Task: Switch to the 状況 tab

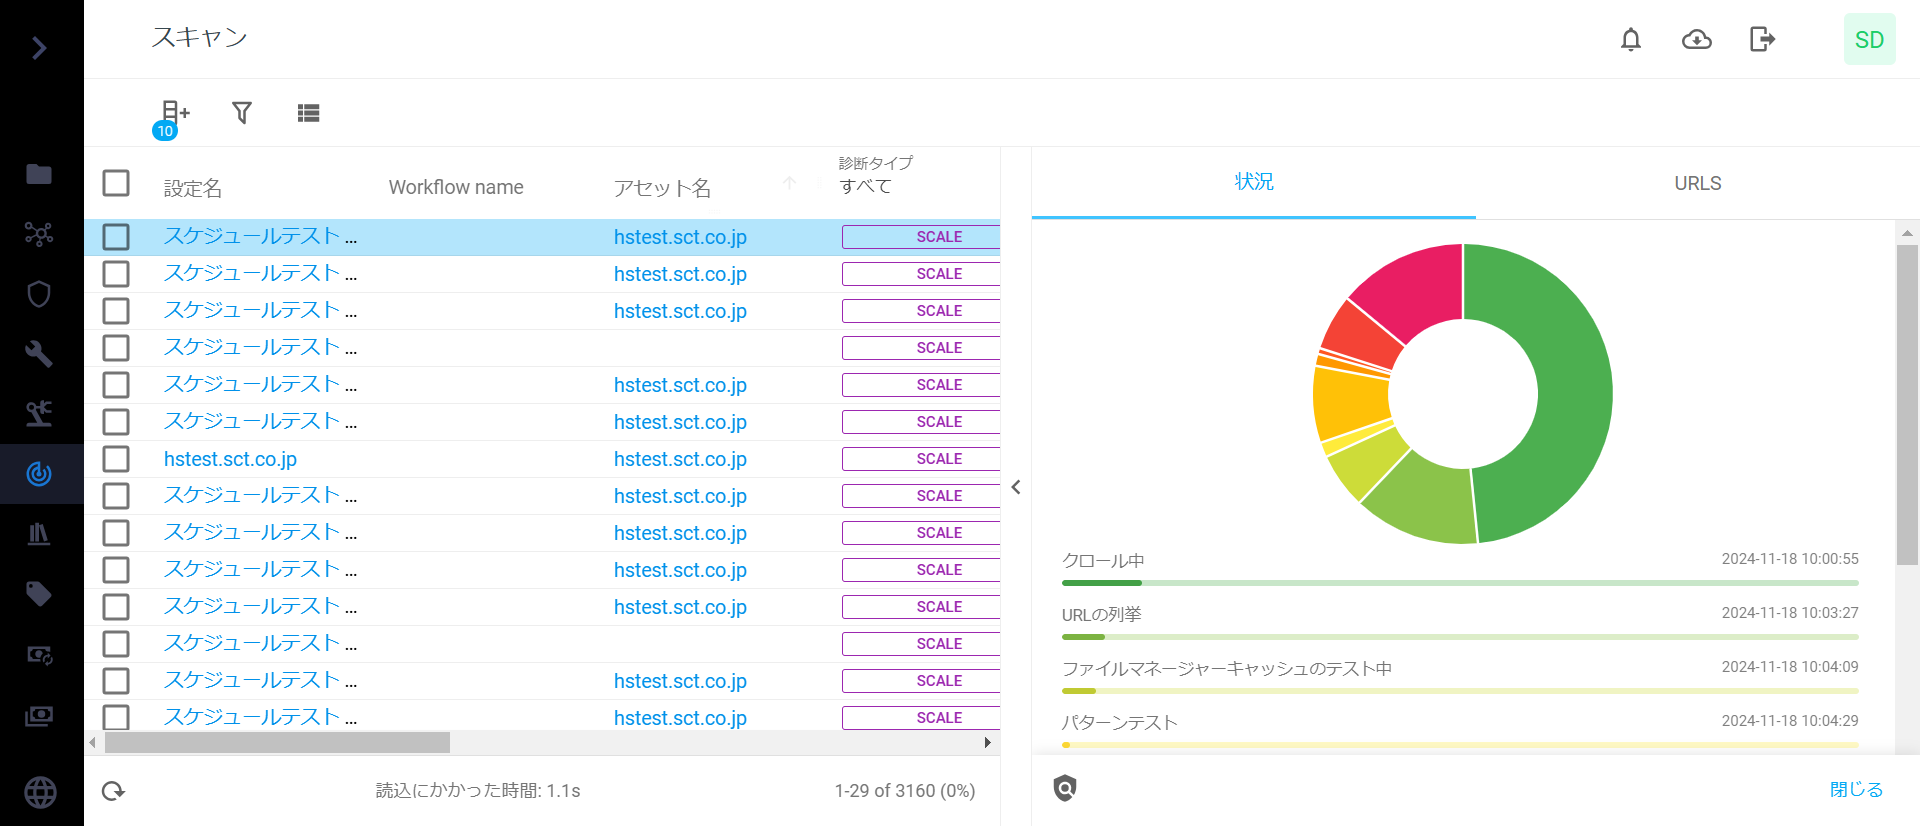Action: 1254,183
